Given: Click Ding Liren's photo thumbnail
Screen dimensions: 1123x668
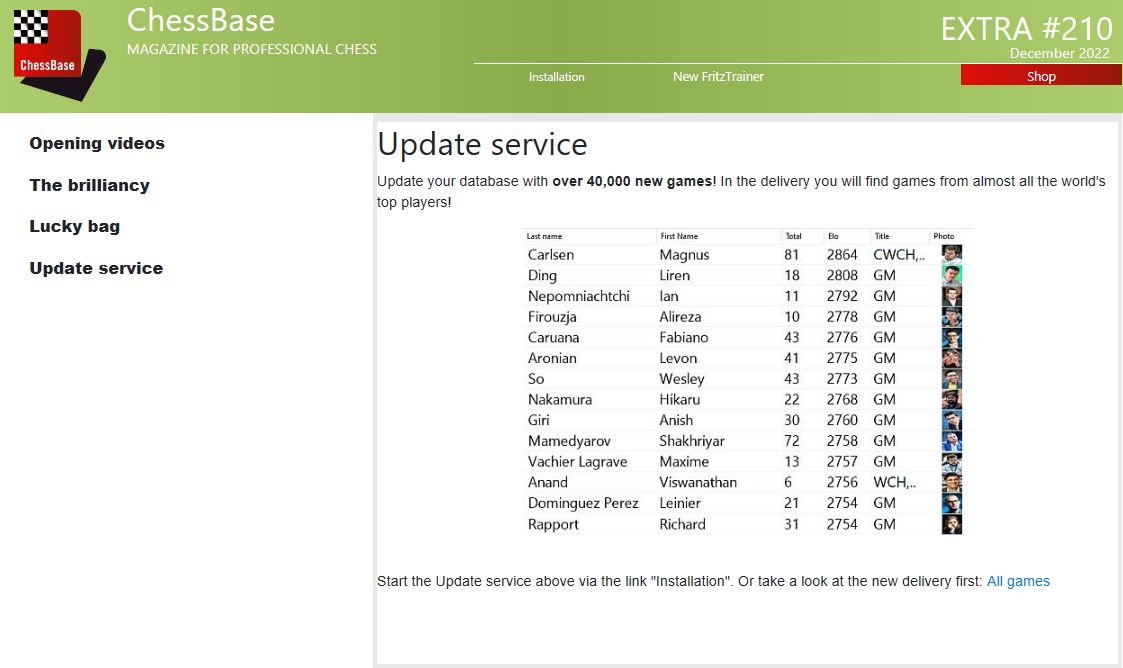Looking at the screenshot, I should coord(951,275).
